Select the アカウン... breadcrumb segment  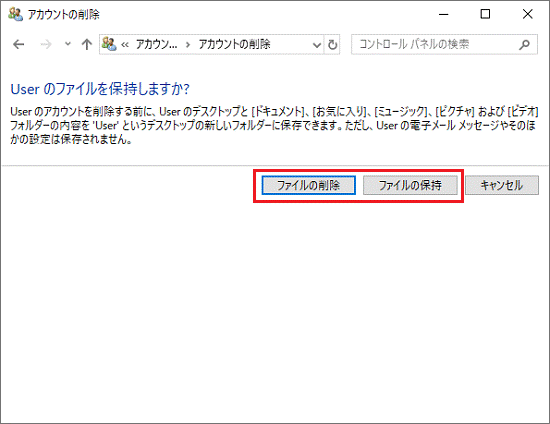156,44
